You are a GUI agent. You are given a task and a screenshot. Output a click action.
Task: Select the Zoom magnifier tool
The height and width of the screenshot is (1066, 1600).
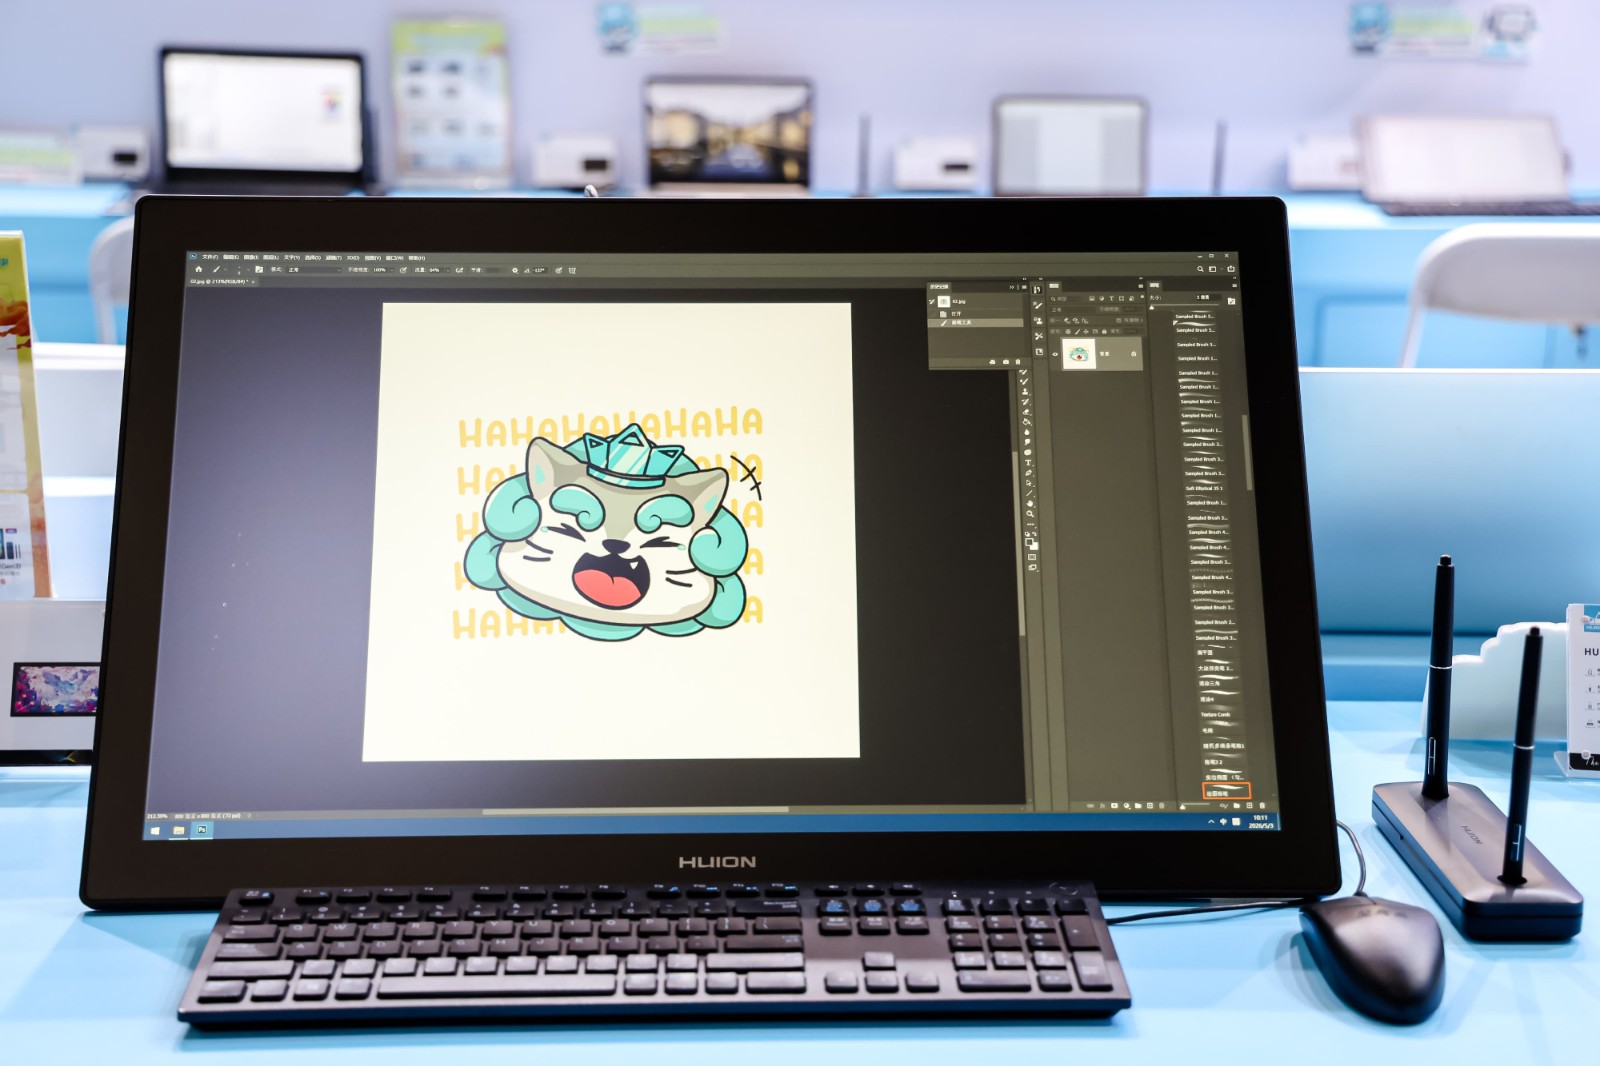(1030, 513)
